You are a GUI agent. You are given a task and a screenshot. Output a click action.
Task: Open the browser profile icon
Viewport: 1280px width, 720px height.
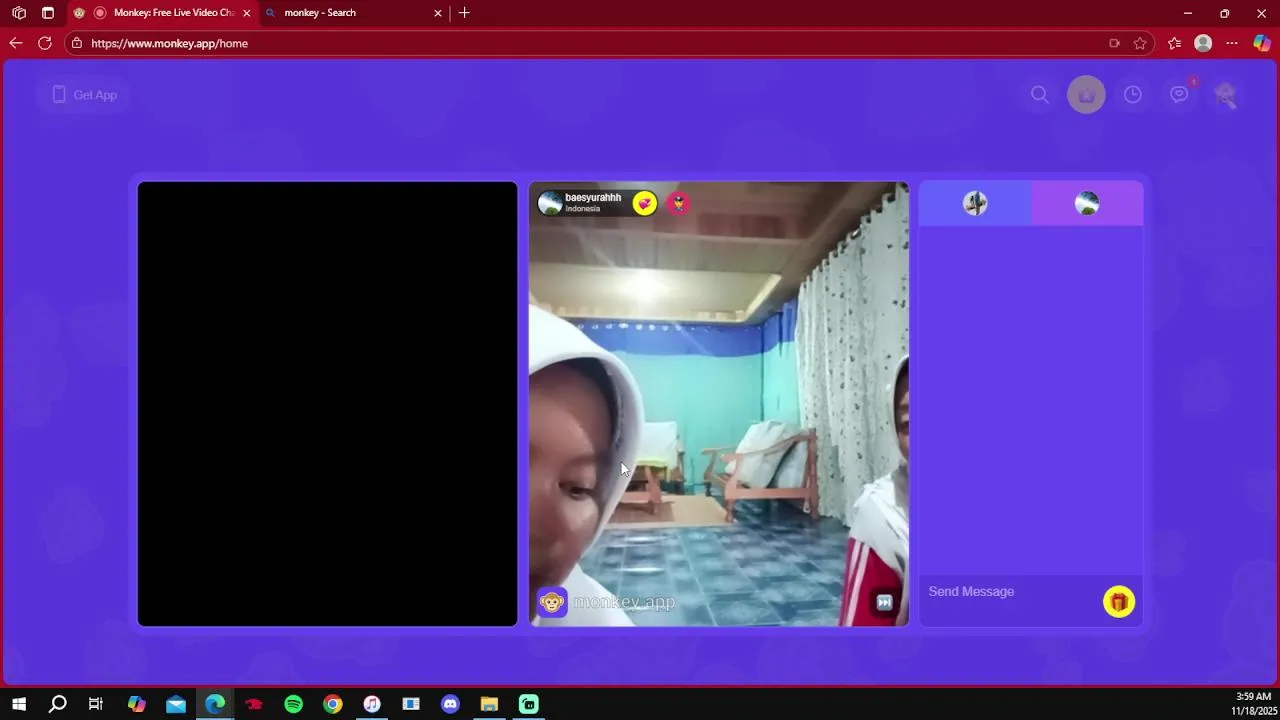[x=1203, y=43]
